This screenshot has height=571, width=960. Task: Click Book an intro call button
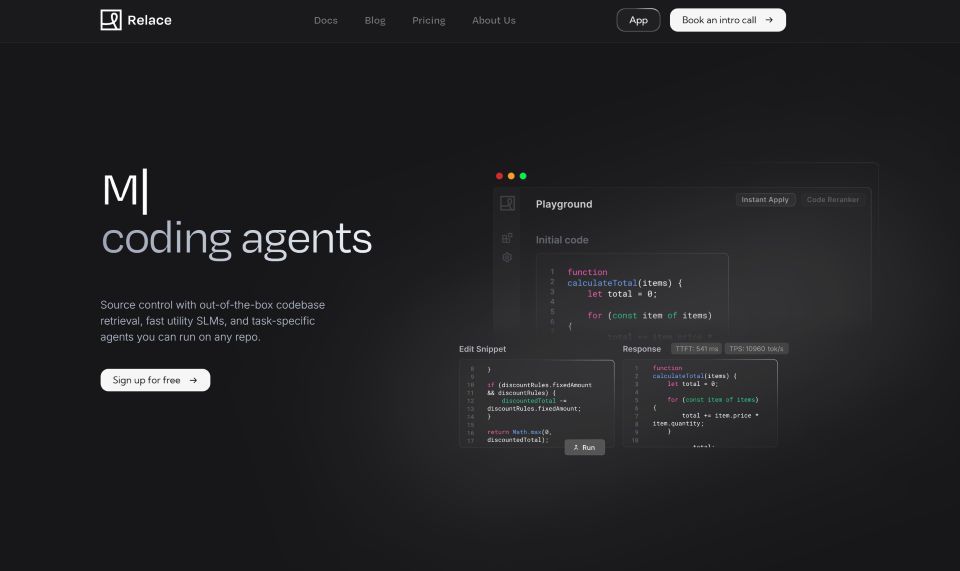727,20
